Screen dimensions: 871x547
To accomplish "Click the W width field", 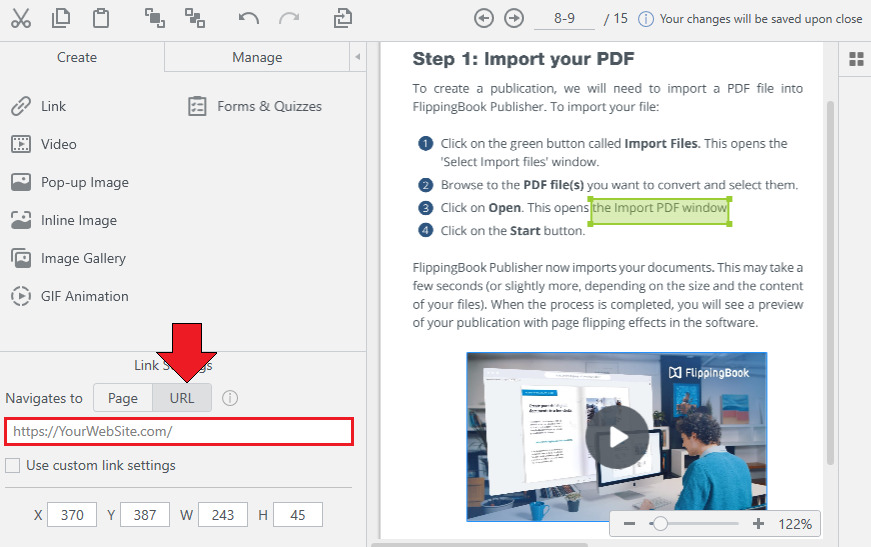I will click(223, 515).
